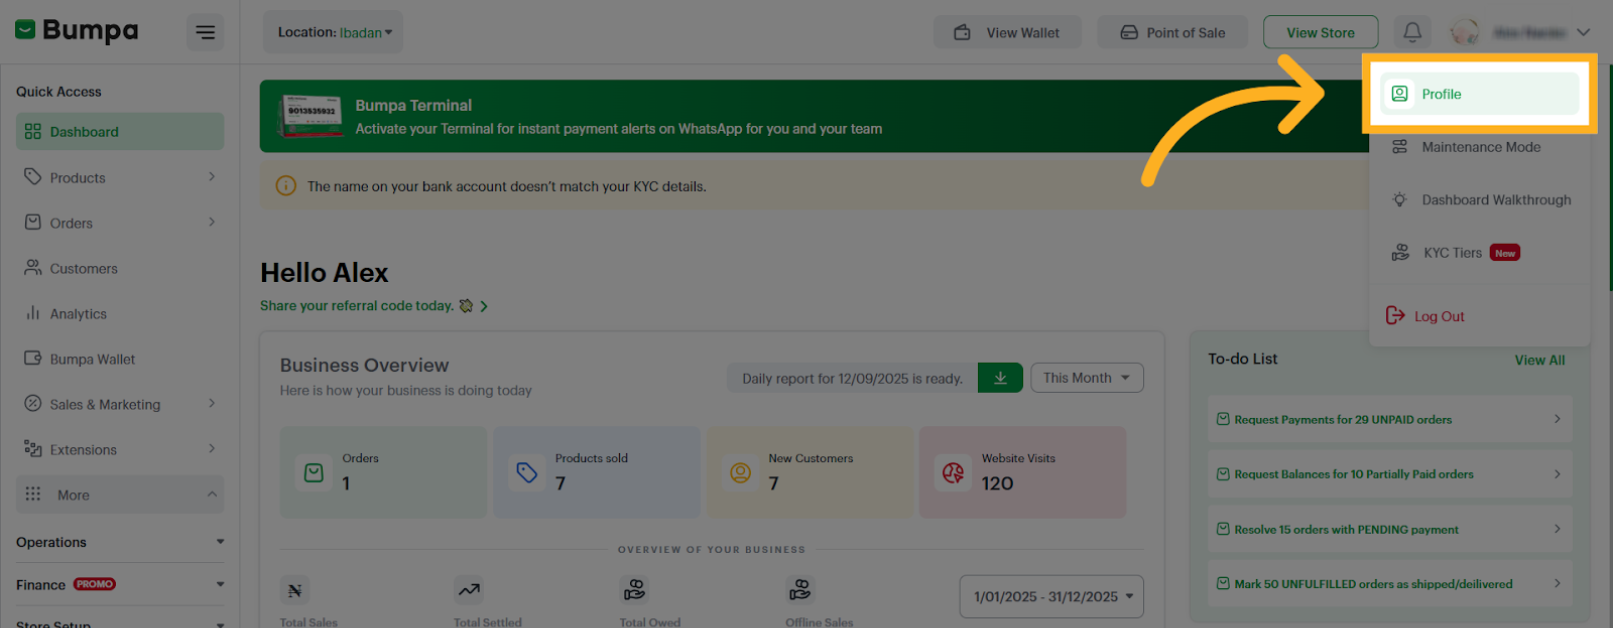Open Resolve 15 orders with PENDING payment
Screen dimensions: 1613x628
1390,529
